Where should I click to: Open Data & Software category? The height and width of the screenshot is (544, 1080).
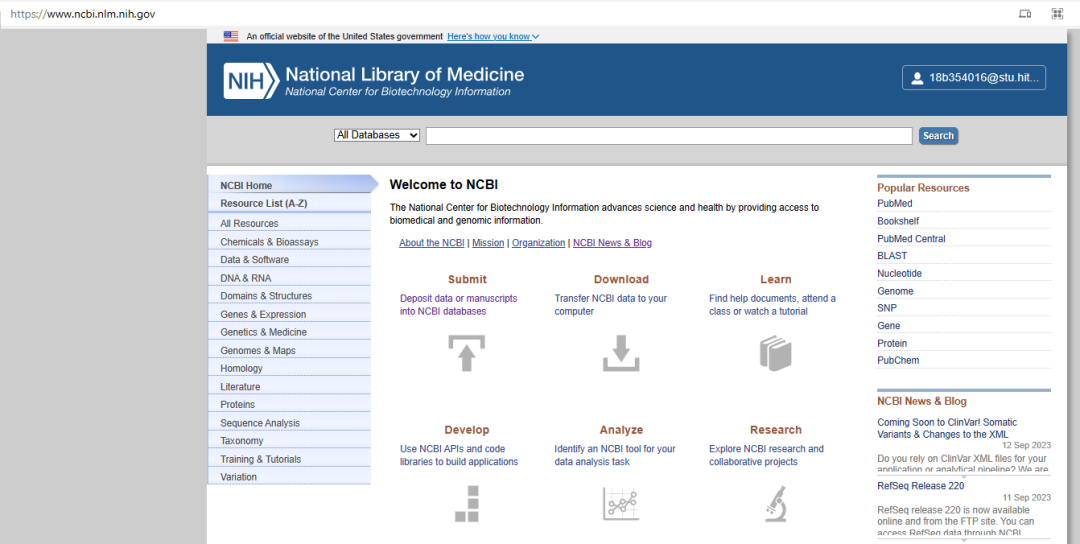289,260
